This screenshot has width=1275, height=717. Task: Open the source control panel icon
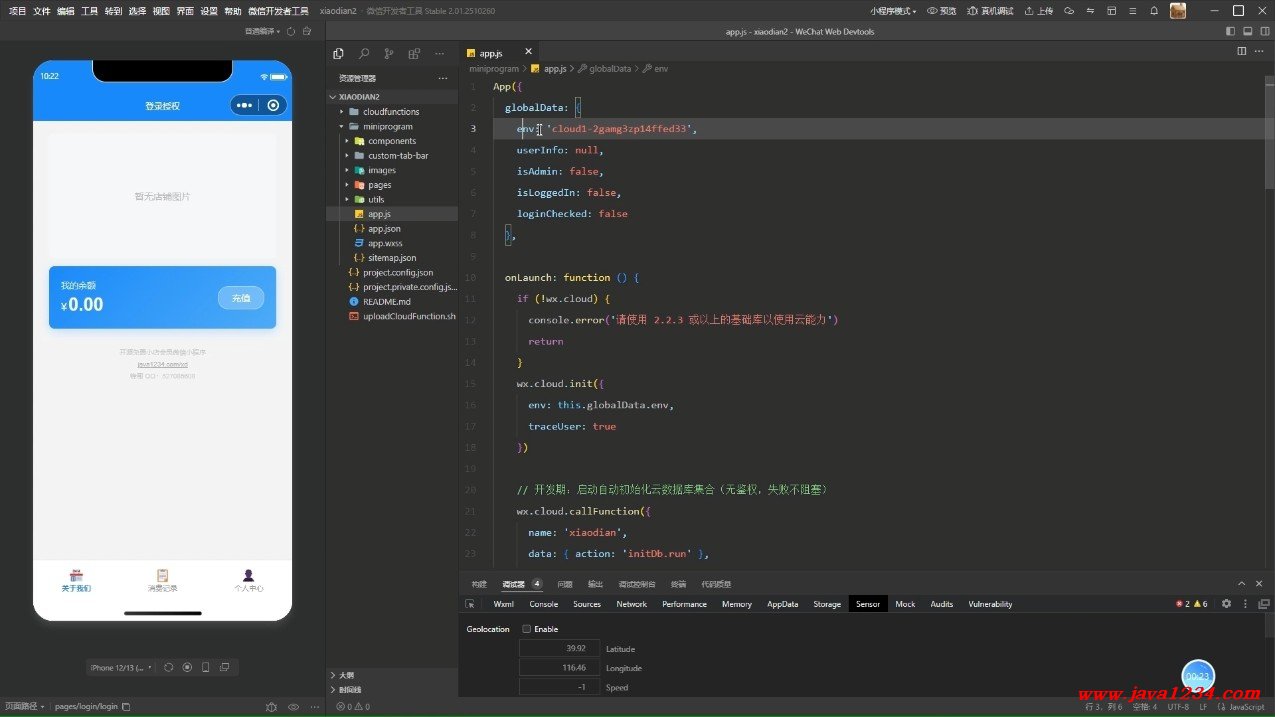coord(389,54)
